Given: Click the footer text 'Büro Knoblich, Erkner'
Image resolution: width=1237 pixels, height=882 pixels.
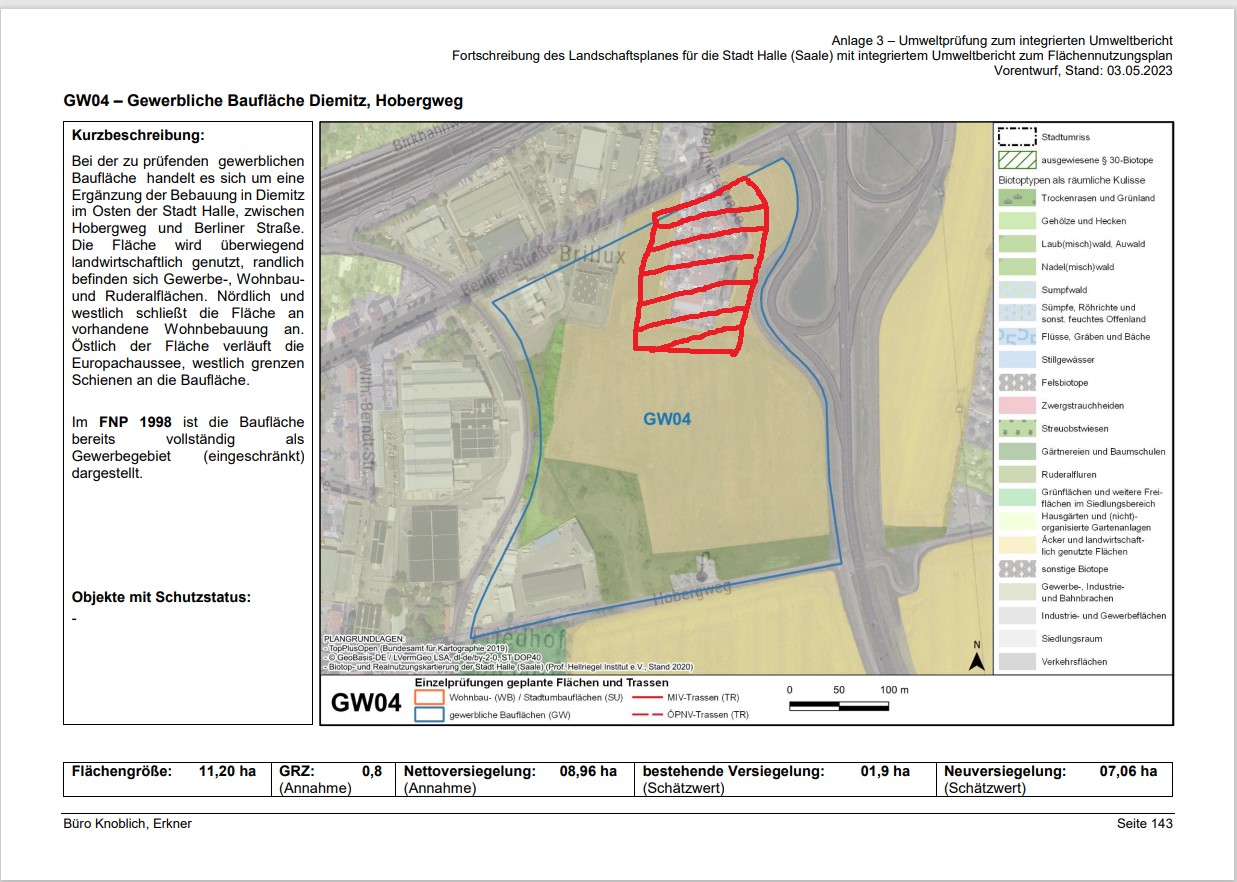Looking at the screenshot, I should point(127,823).
